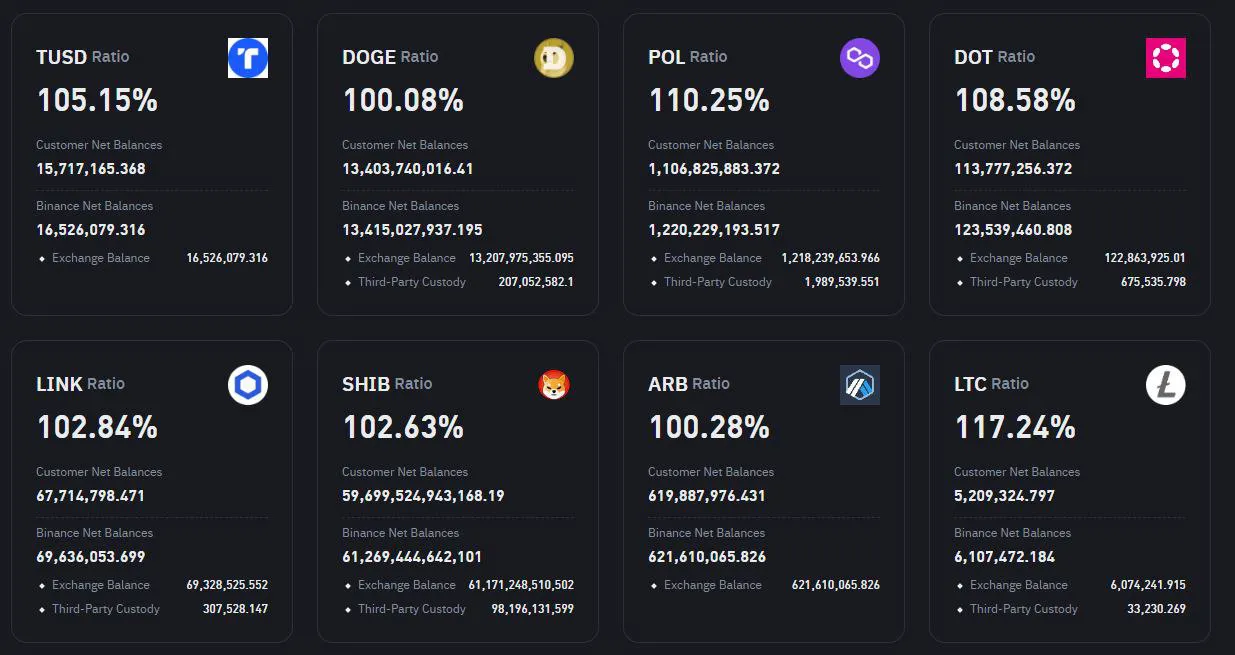Click DOT Customer Net Balances label
The height and width of the screenshot is (655, 1235).
(x=1017, y=145)
